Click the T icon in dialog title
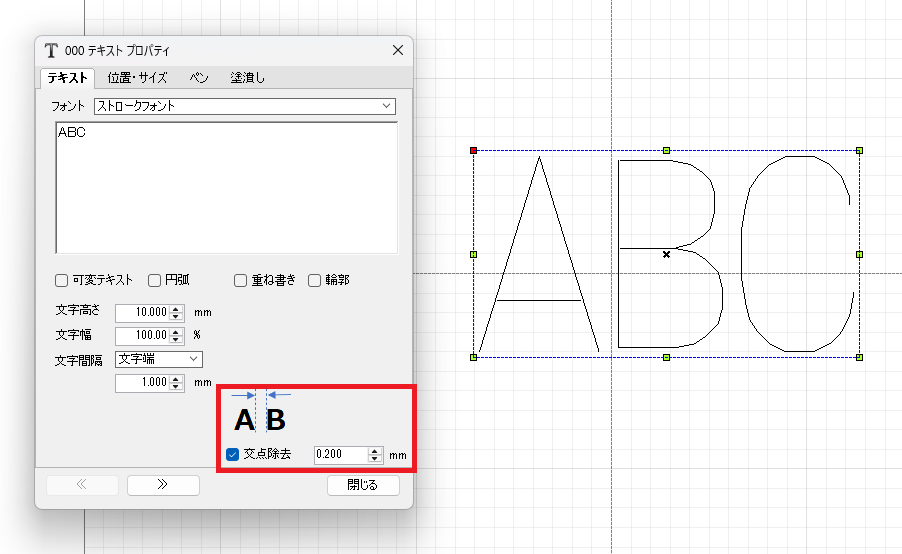 tap(51, 51)
